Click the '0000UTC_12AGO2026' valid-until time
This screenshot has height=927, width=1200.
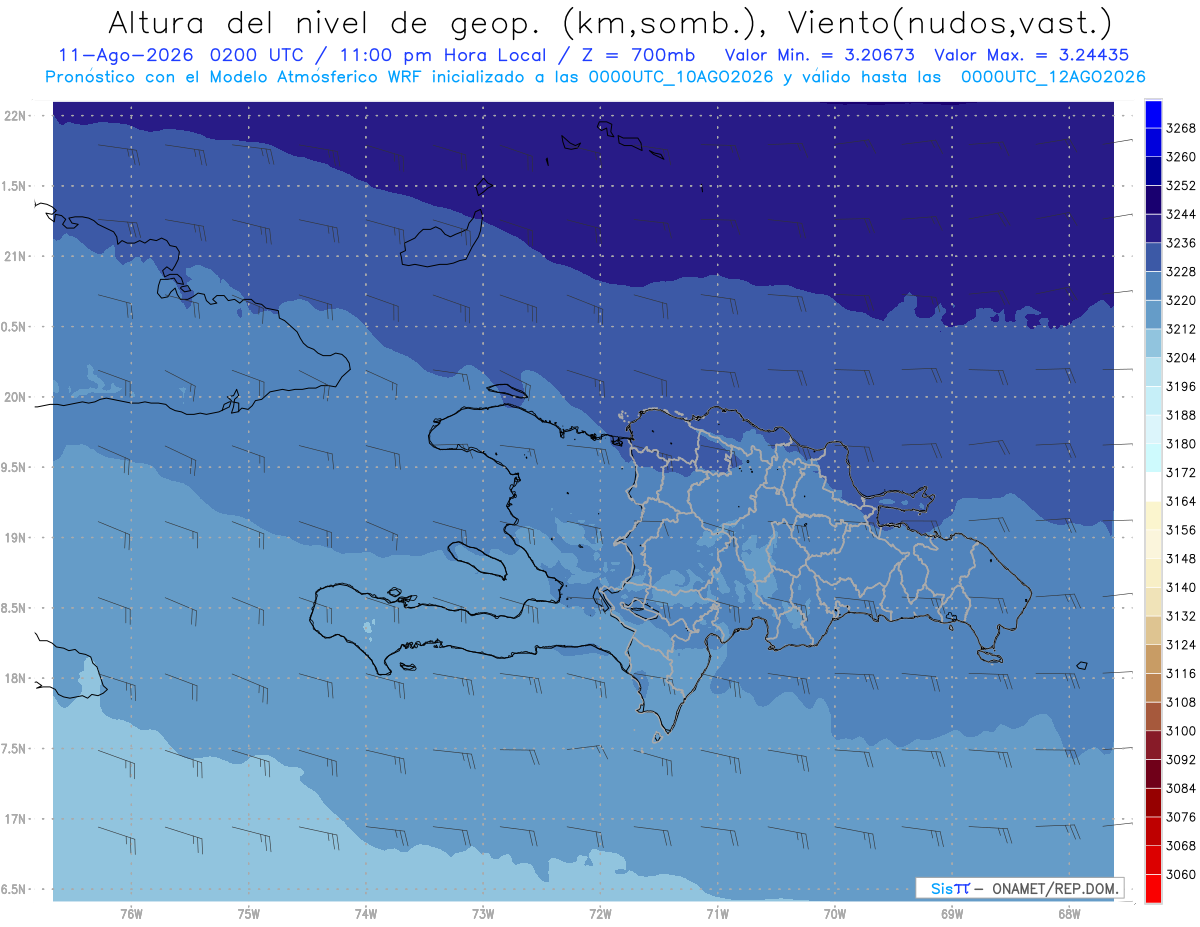tap(1053, 77)
